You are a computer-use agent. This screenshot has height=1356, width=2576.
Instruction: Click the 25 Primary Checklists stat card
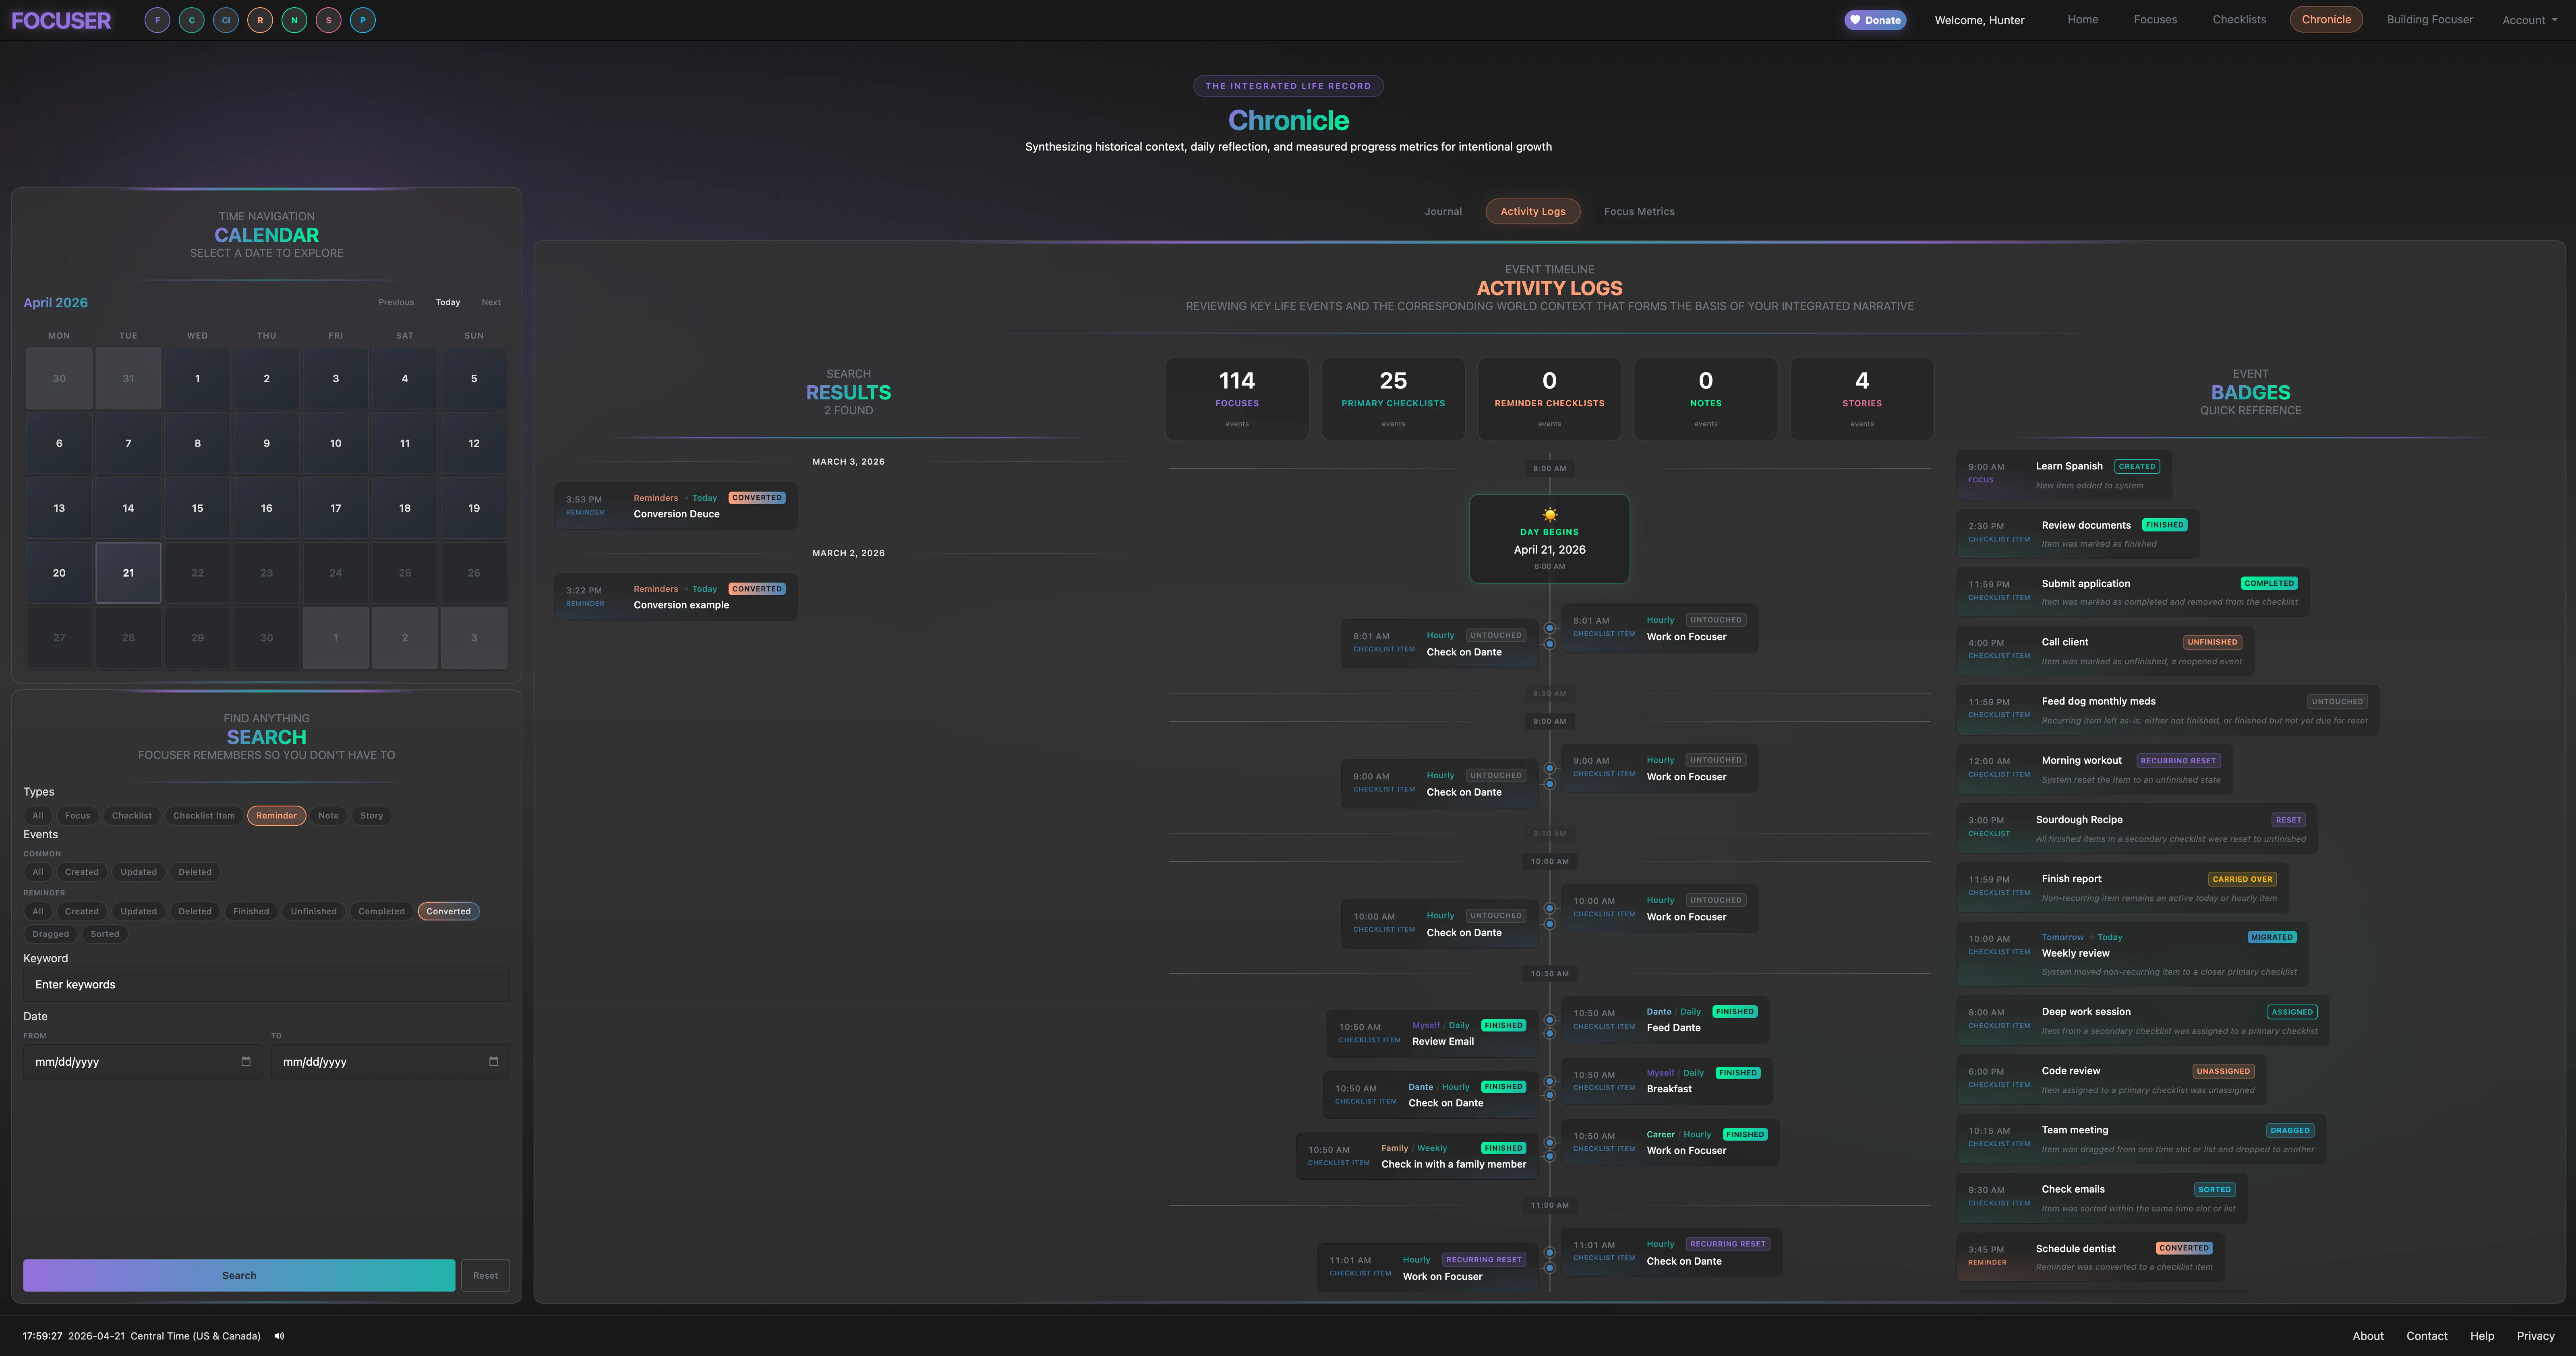pyautogui.click(x=1393, y=399)
